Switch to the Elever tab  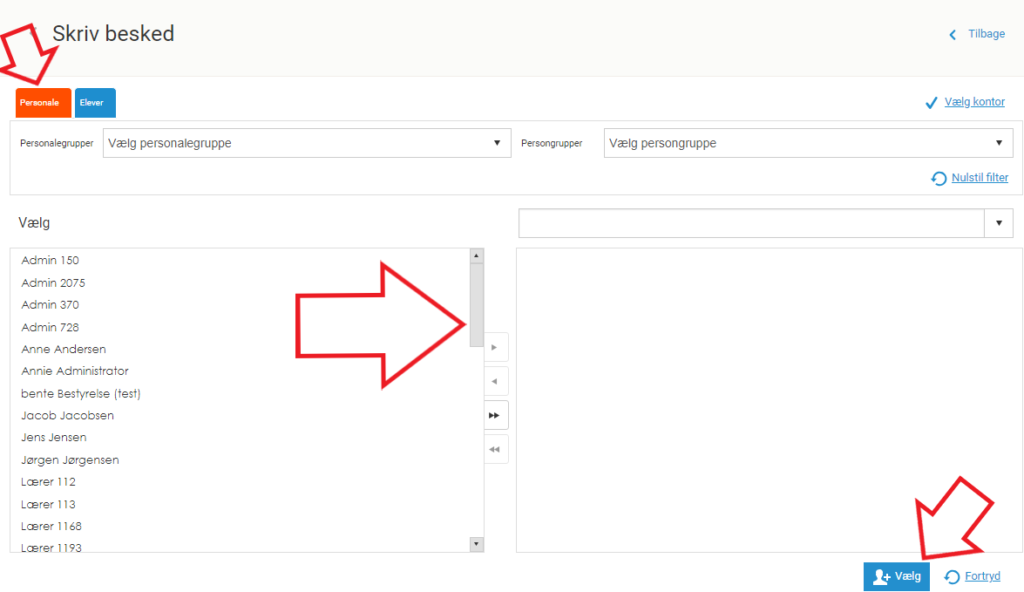tap(95, 103)
